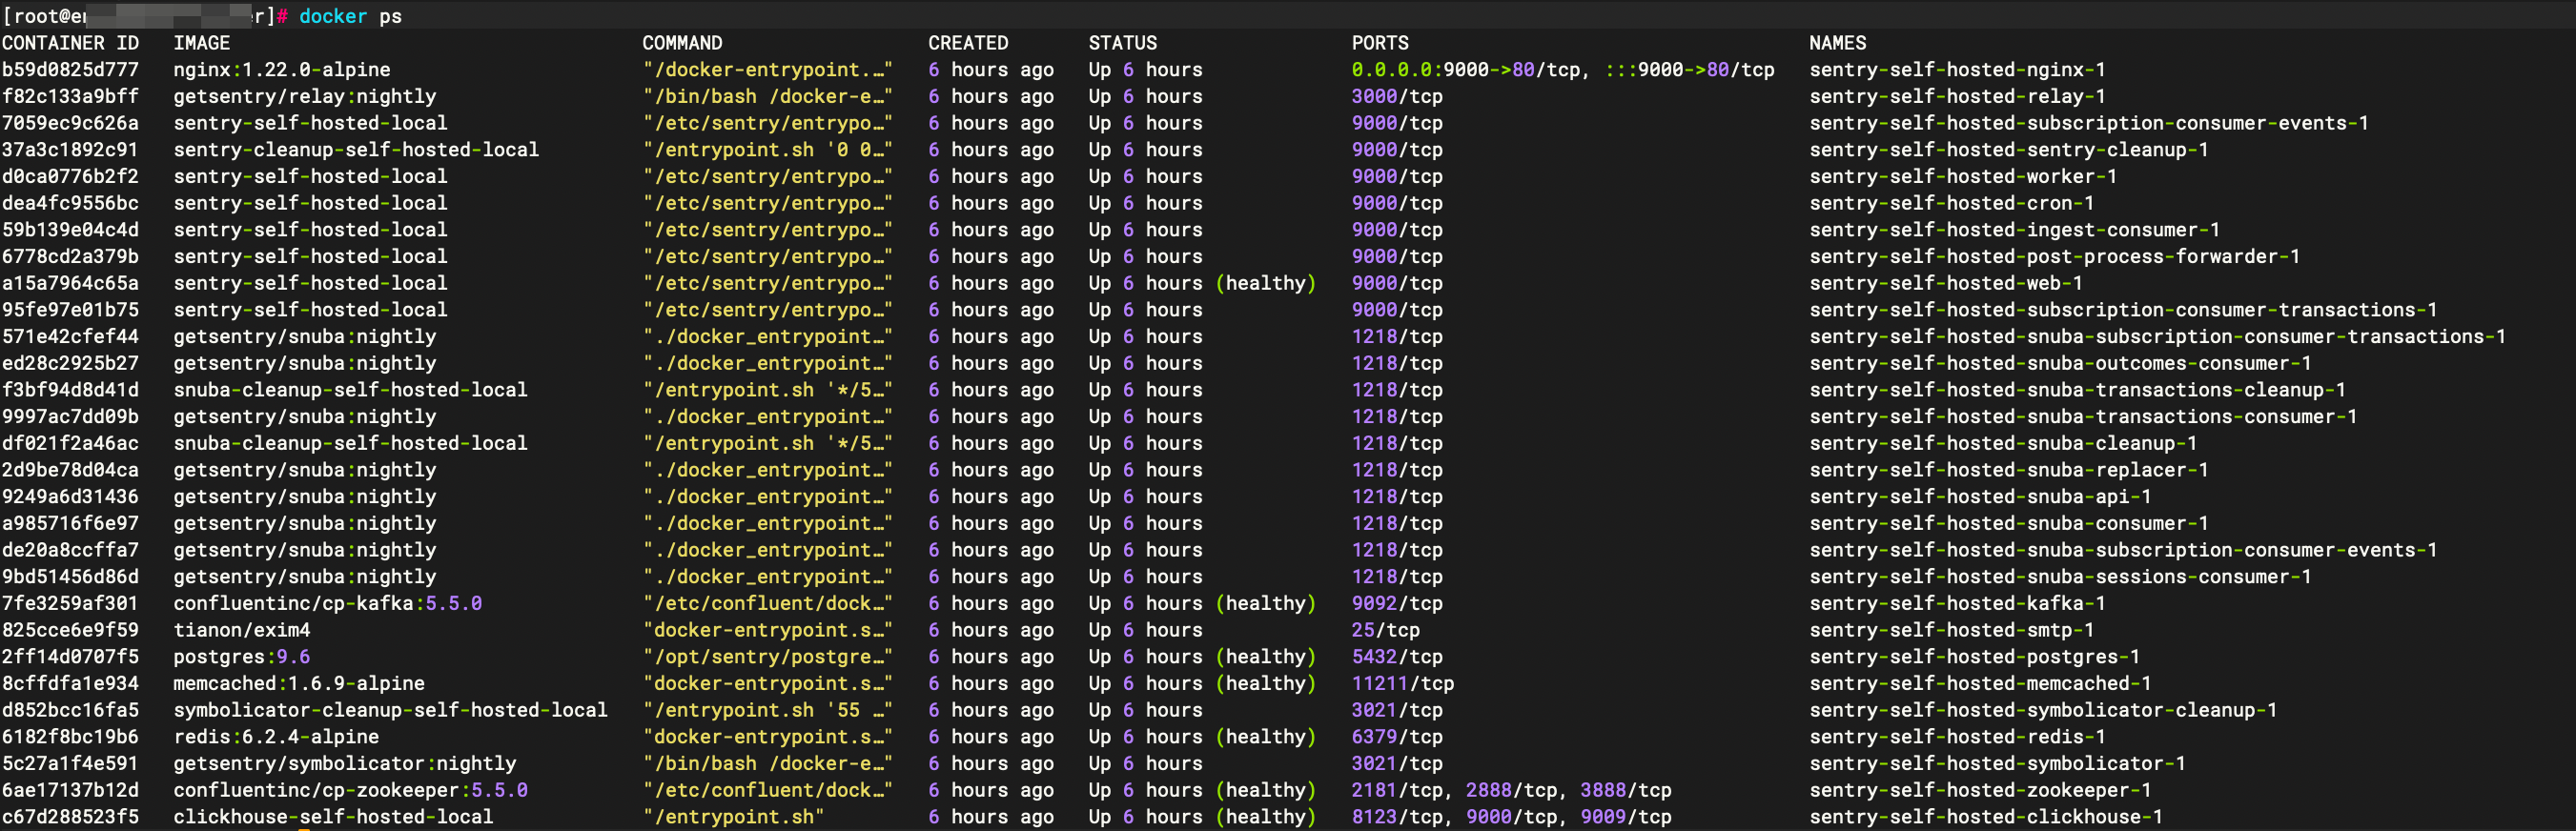Click name sentry-self-hosted-sentry-cleanup-1

click(x=2008, y=150)
